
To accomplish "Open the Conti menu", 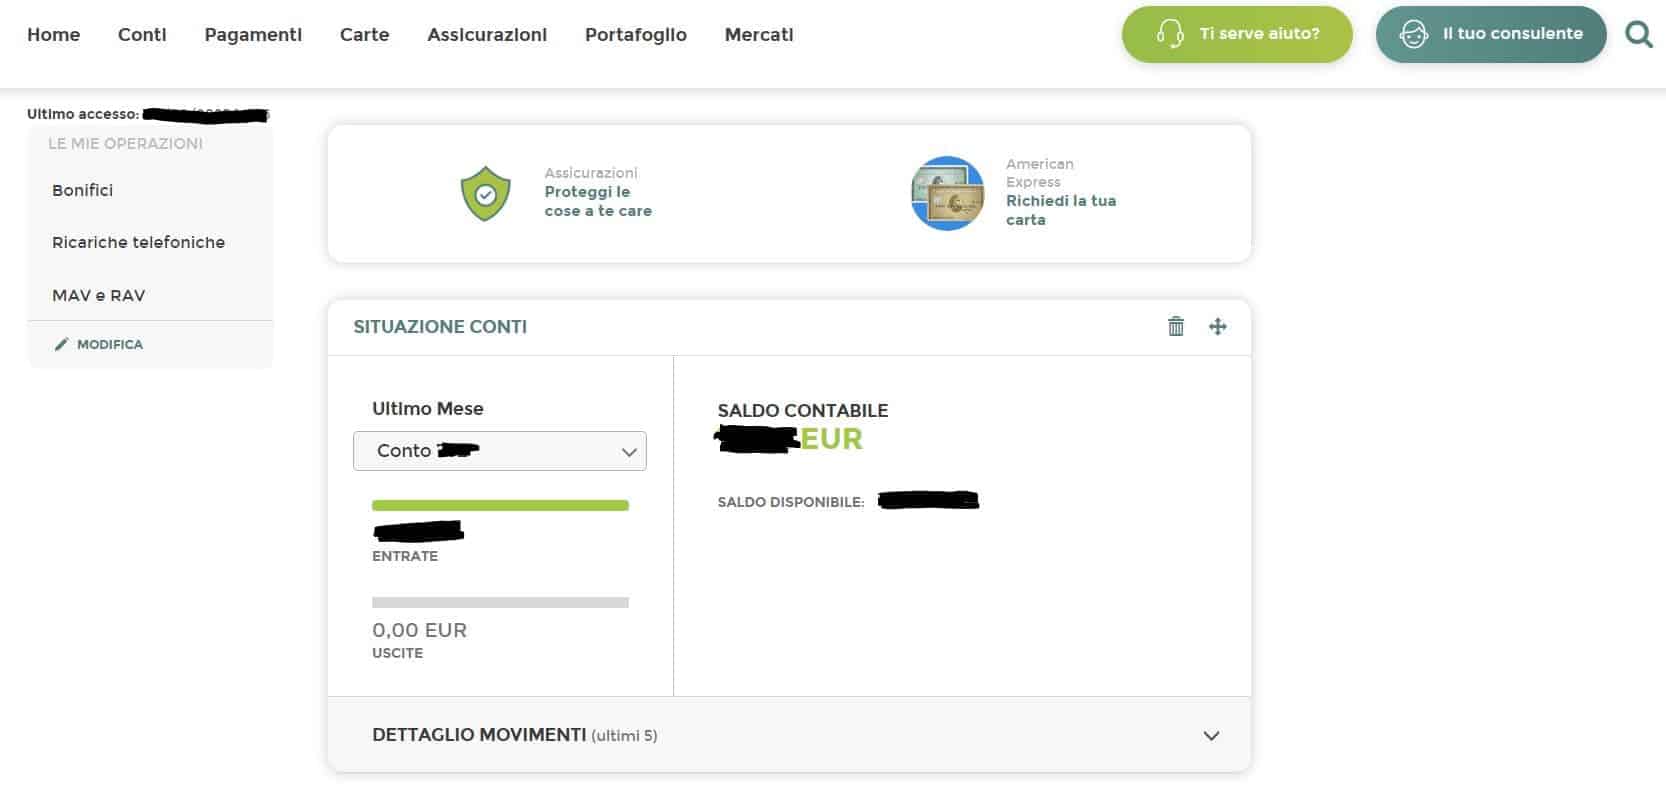I will pos(142,35).
